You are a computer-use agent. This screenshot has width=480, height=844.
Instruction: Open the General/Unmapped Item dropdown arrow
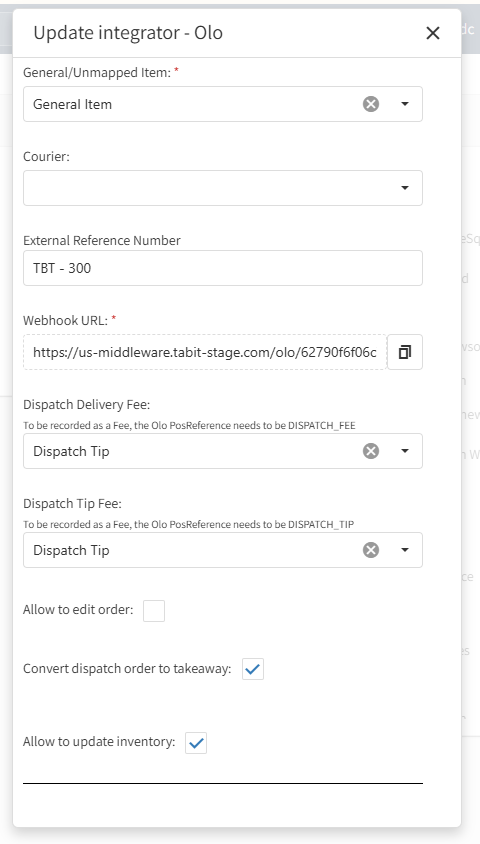pos(405,104)
